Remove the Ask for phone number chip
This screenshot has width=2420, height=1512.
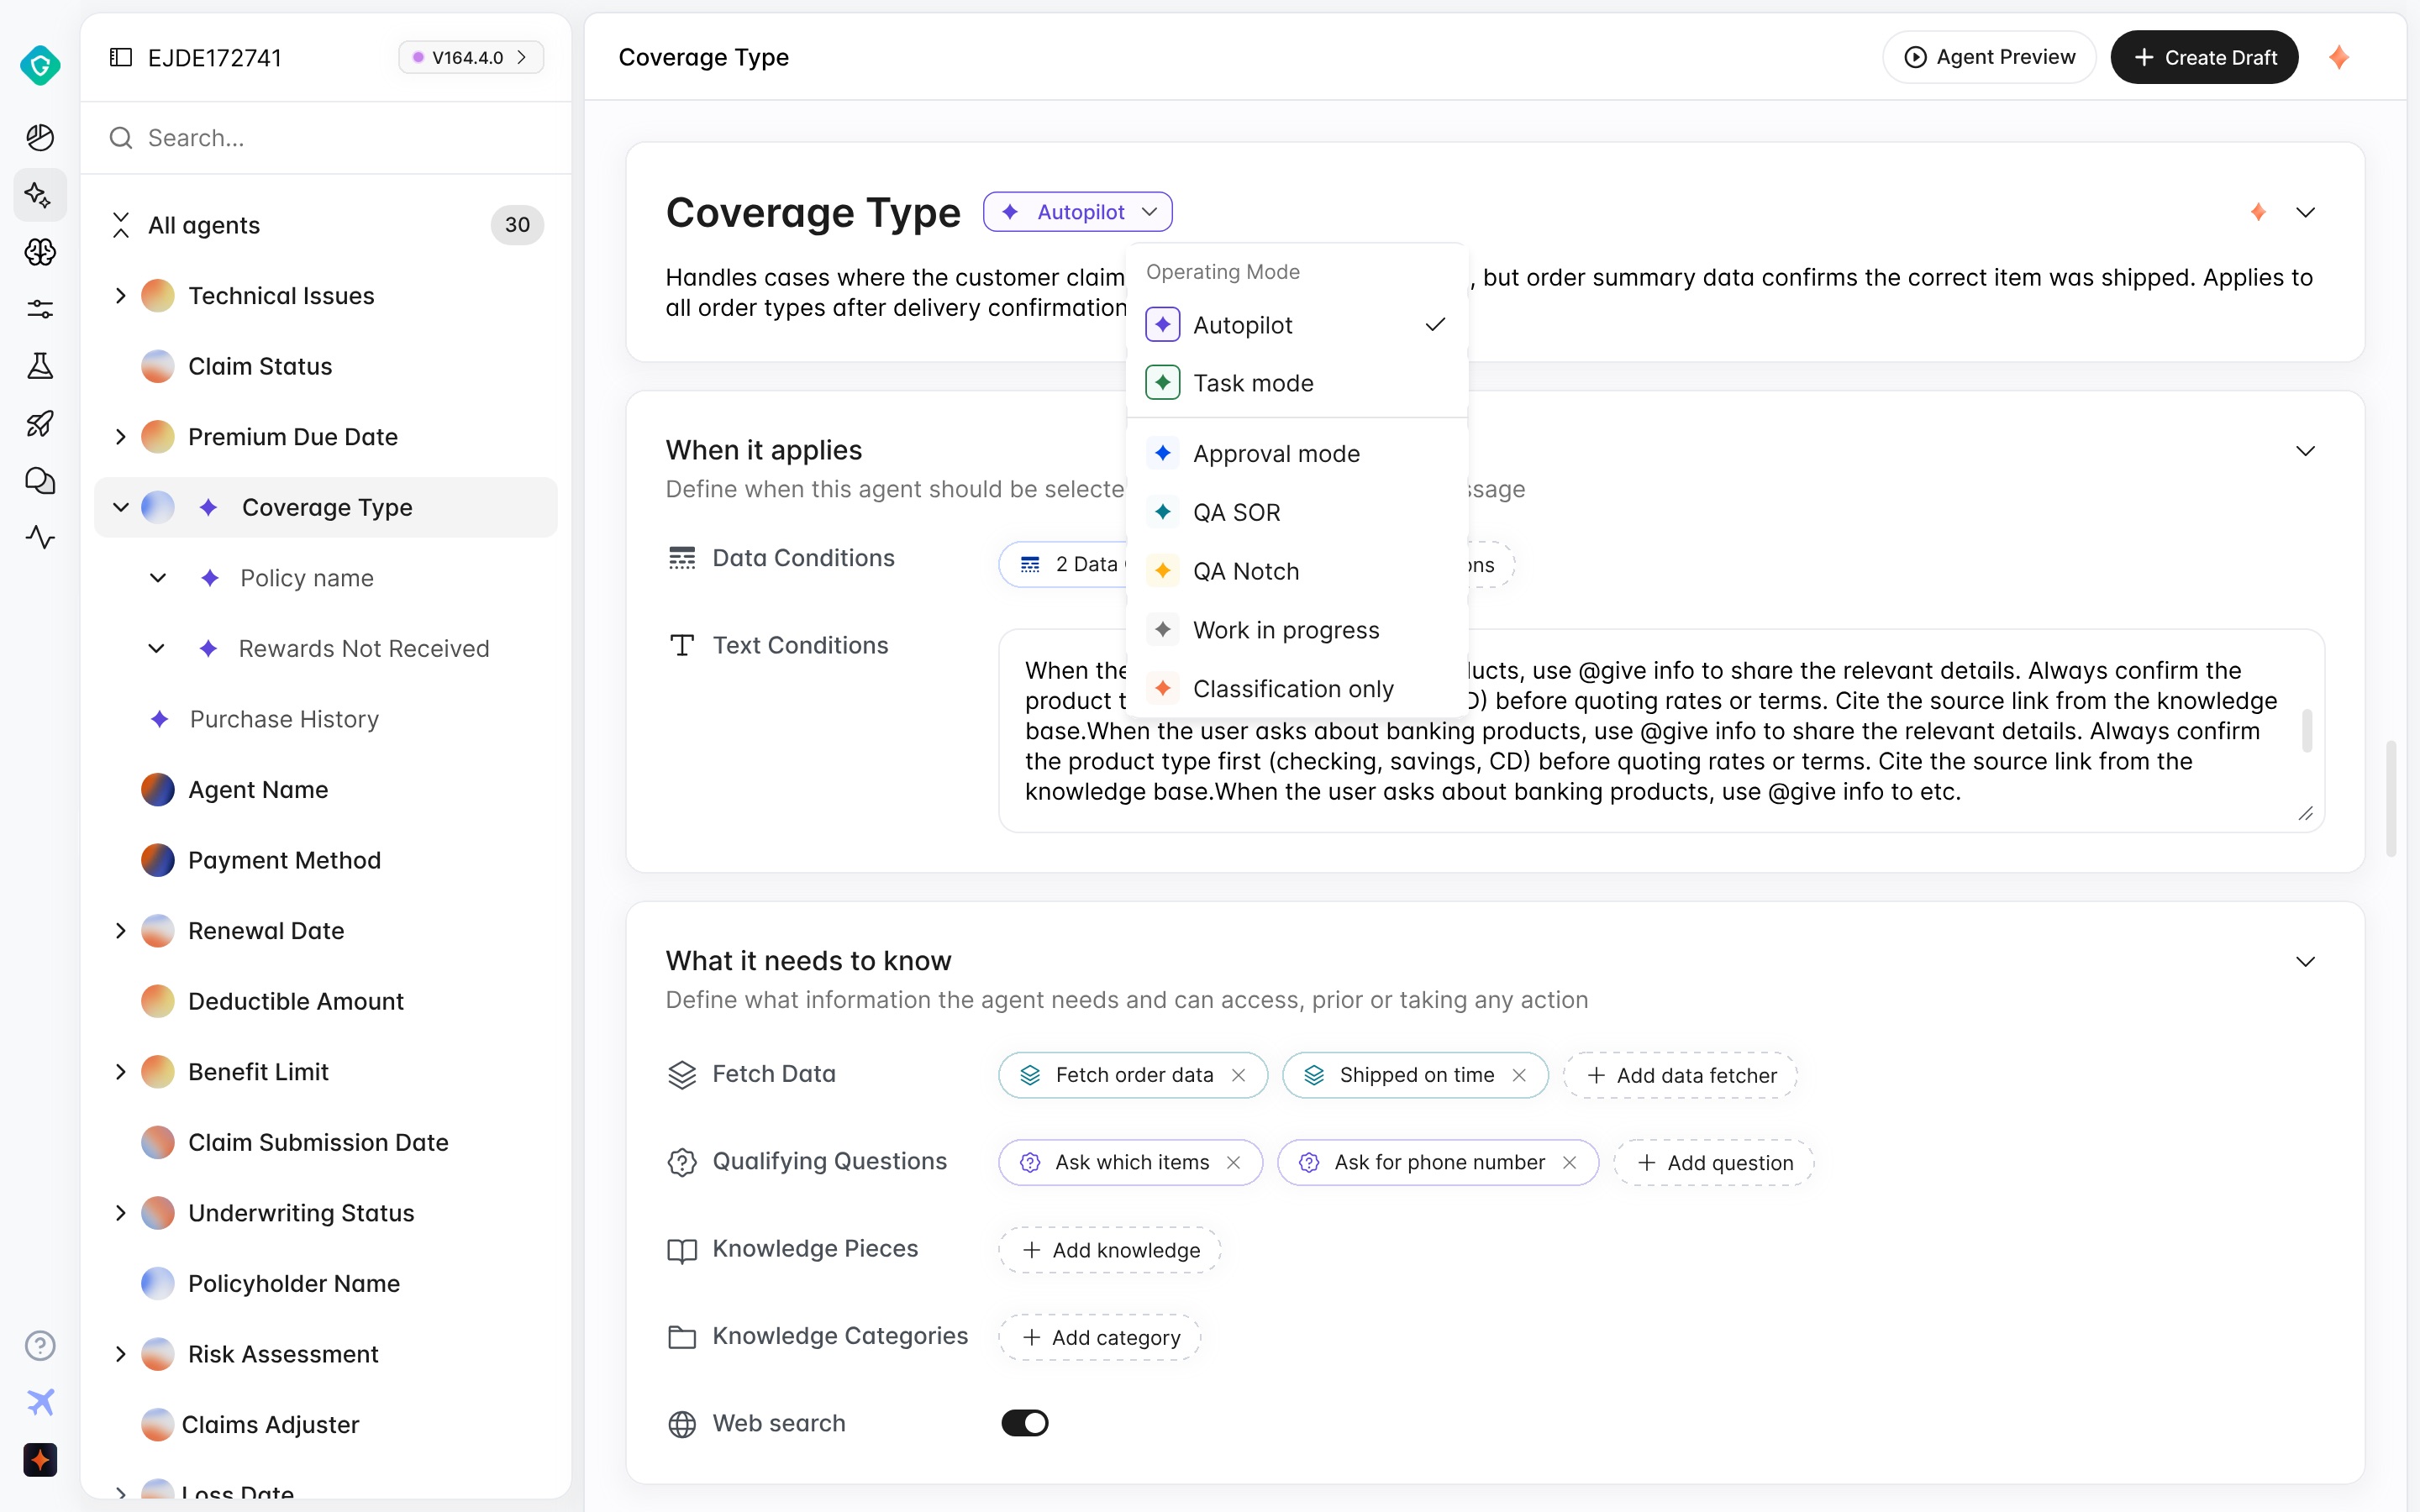tap(1570, 1162)
